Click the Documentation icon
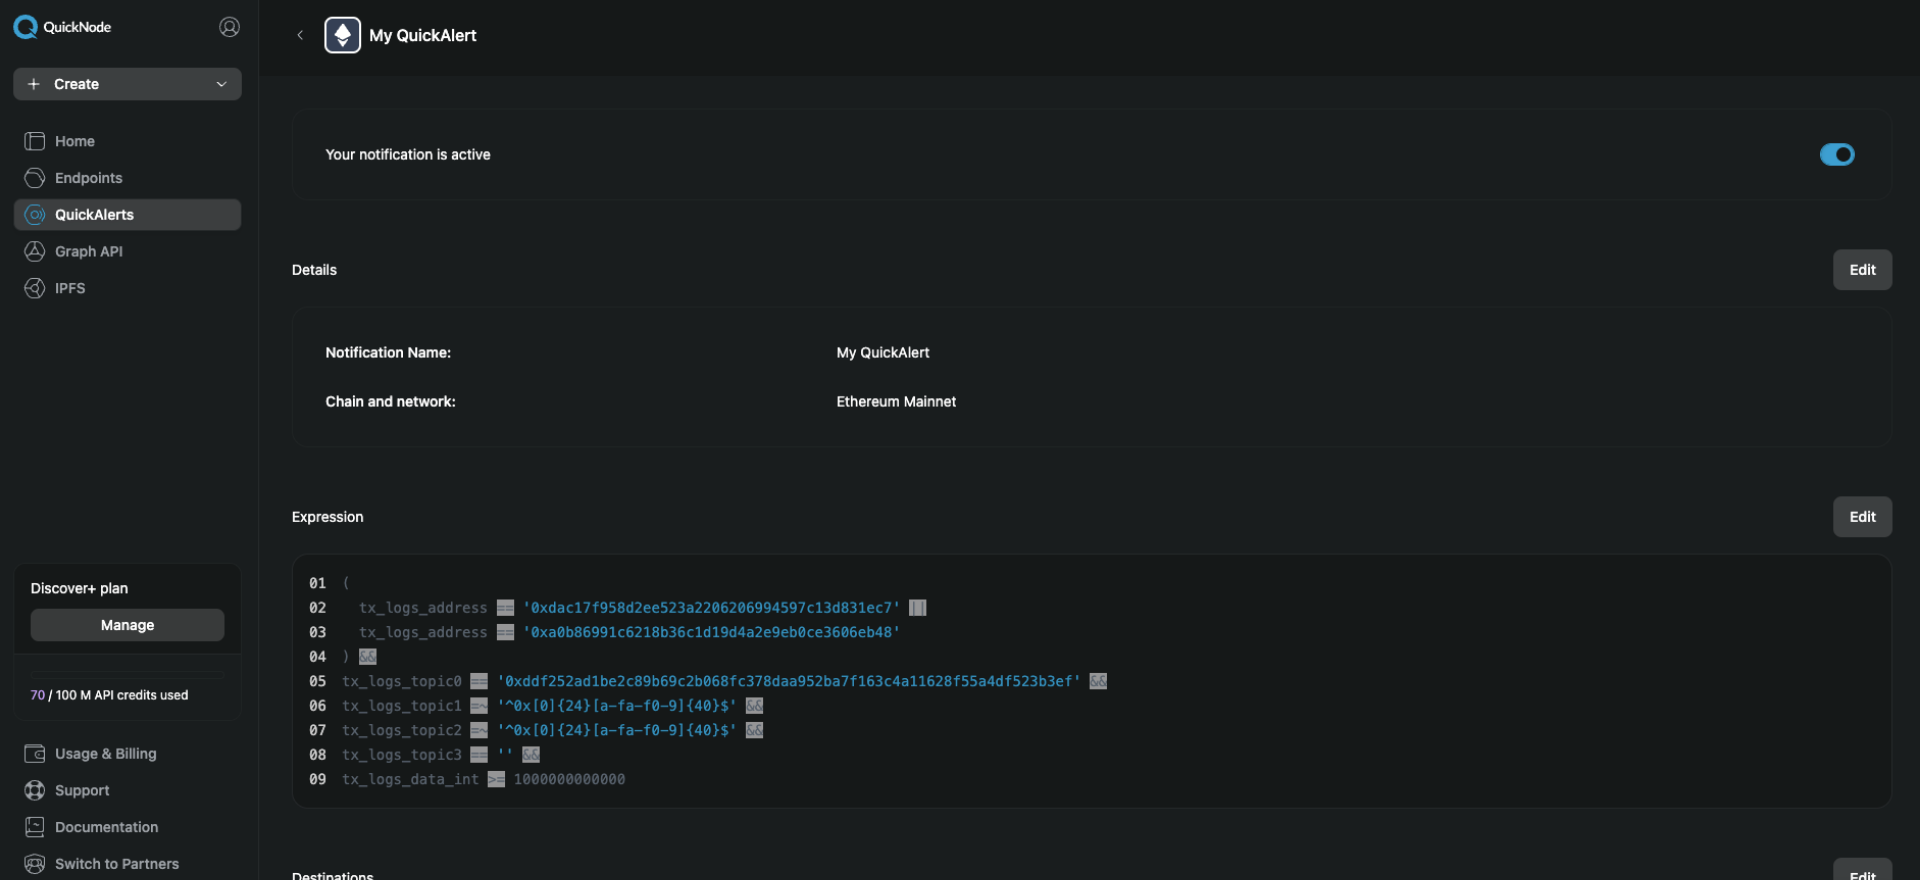The image size is (1920, 880). [x=35, y=827]
